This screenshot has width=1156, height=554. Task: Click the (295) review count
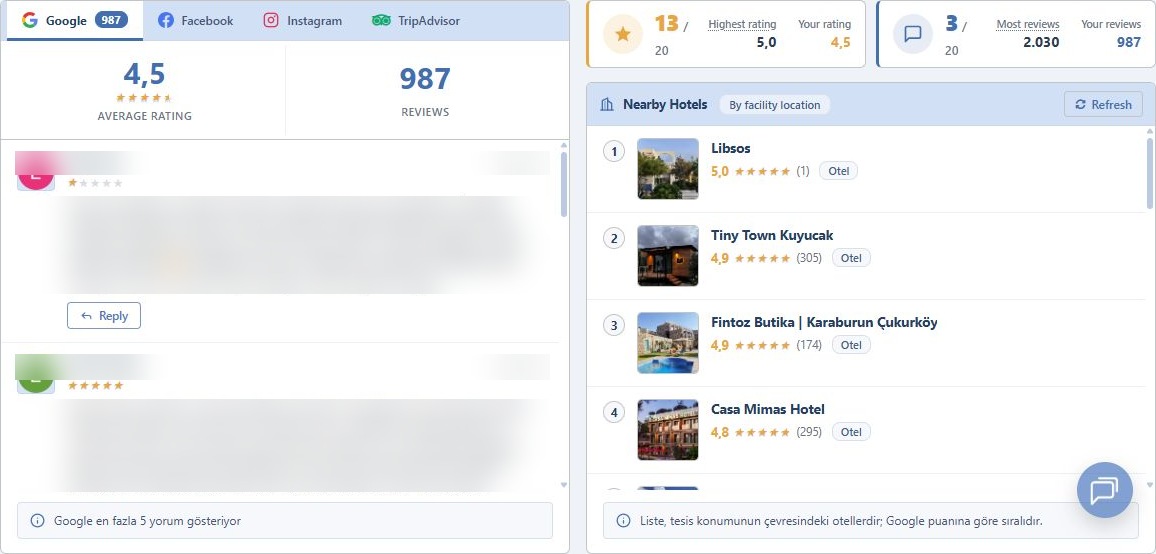[809, 432]
